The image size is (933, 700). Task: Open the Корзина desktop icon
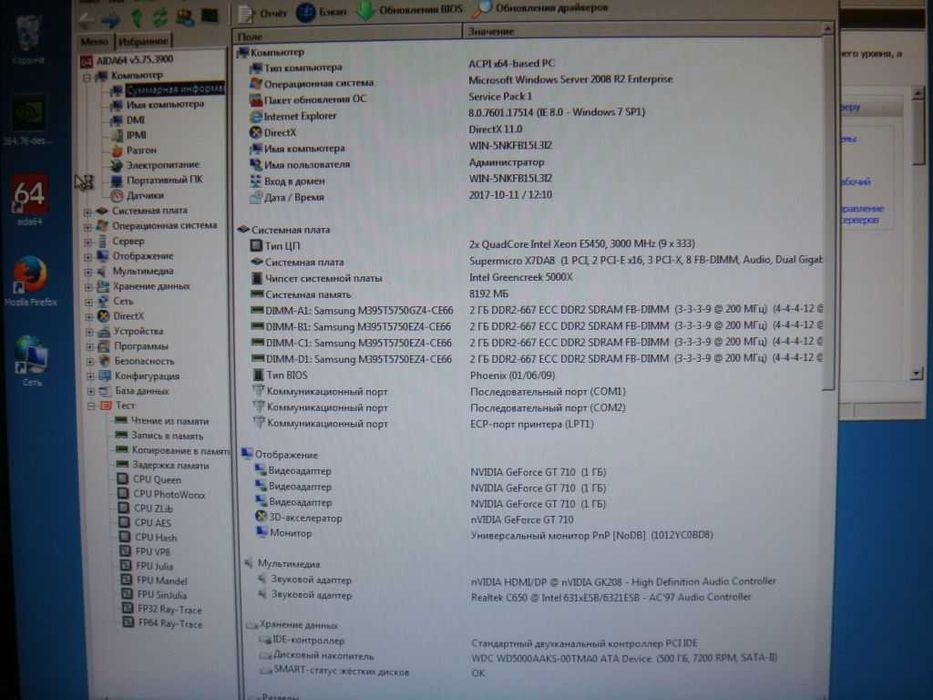pyautogui.click(x=28, y=39)
